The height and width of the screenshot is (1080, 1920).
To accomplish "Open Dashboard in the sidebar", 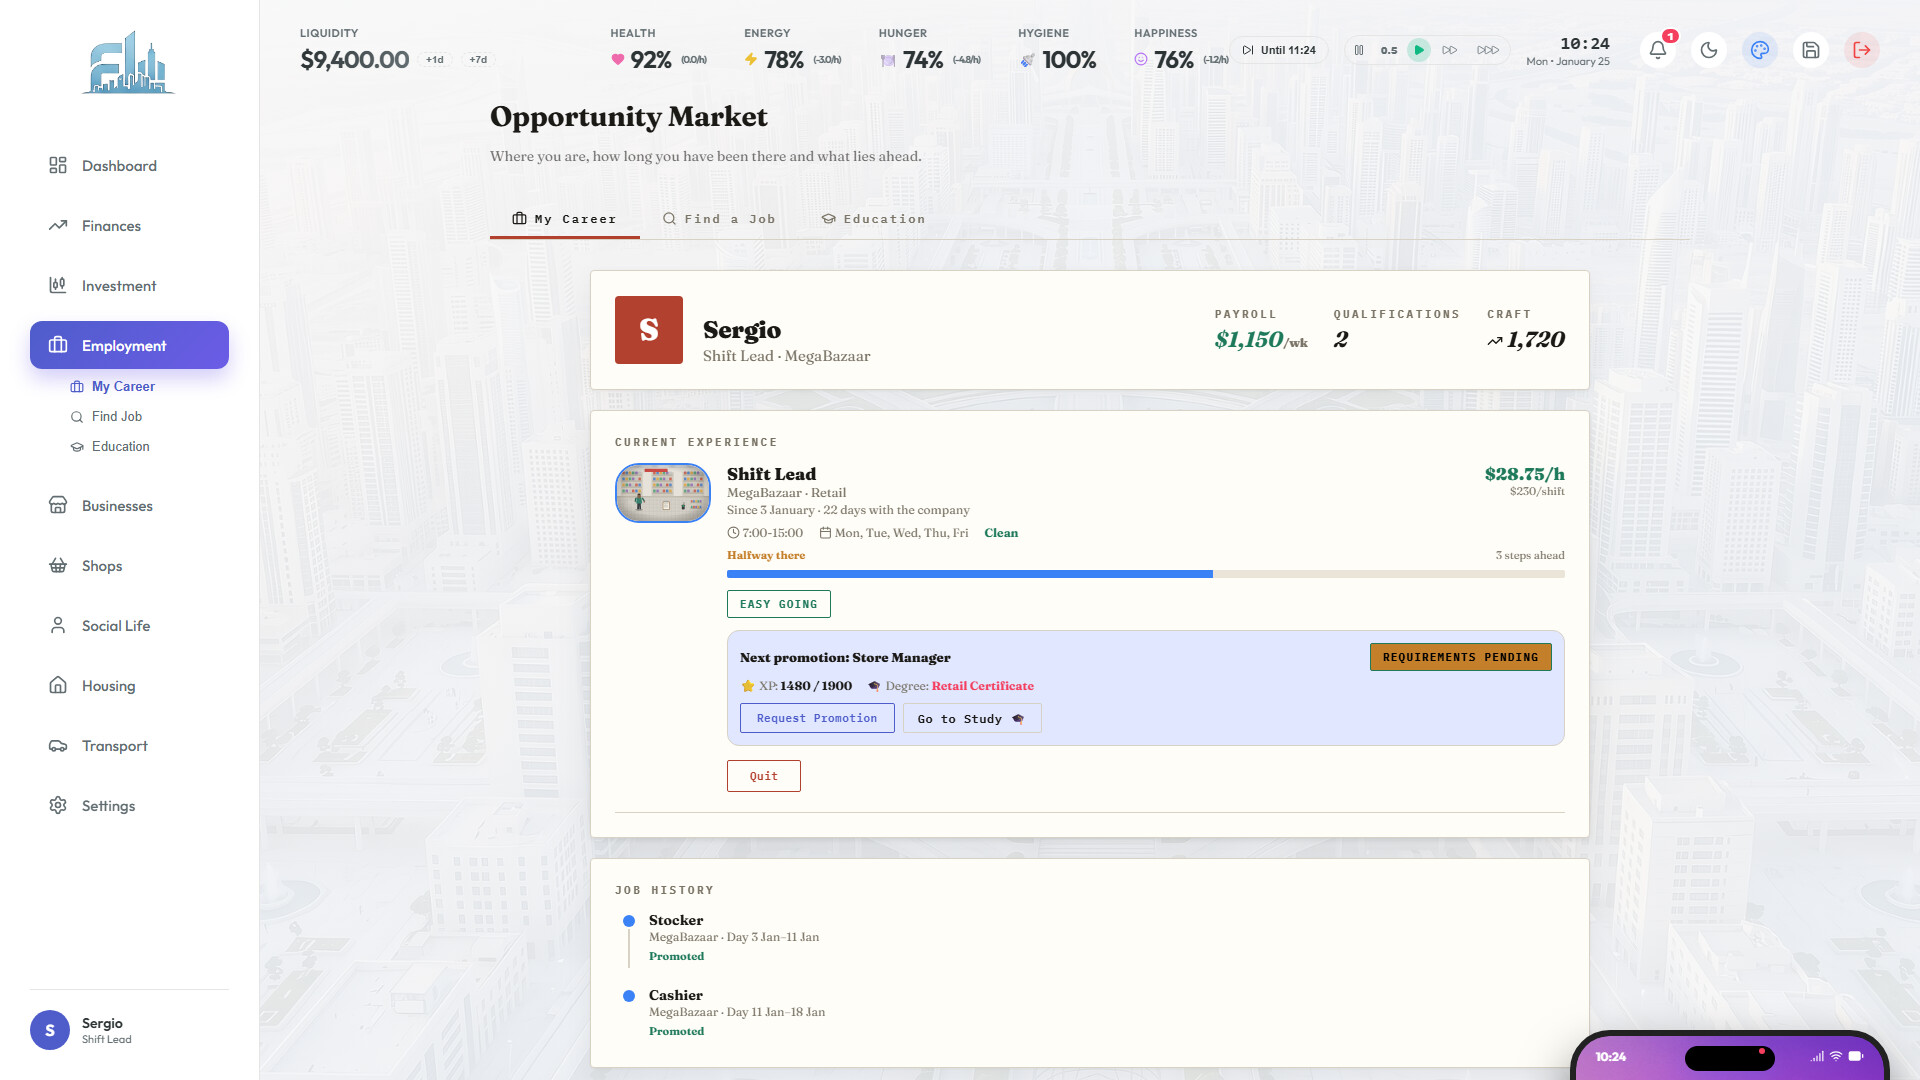I will coord(129,166).
